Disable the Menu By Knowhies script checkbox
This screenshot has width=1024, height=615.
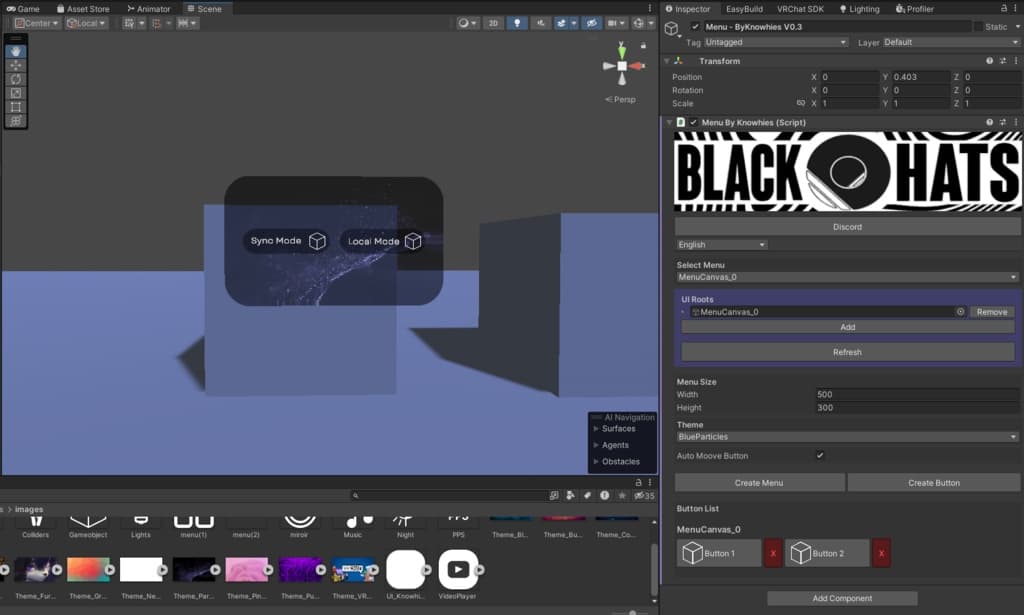pyautogui.click(x=694, y=122)
